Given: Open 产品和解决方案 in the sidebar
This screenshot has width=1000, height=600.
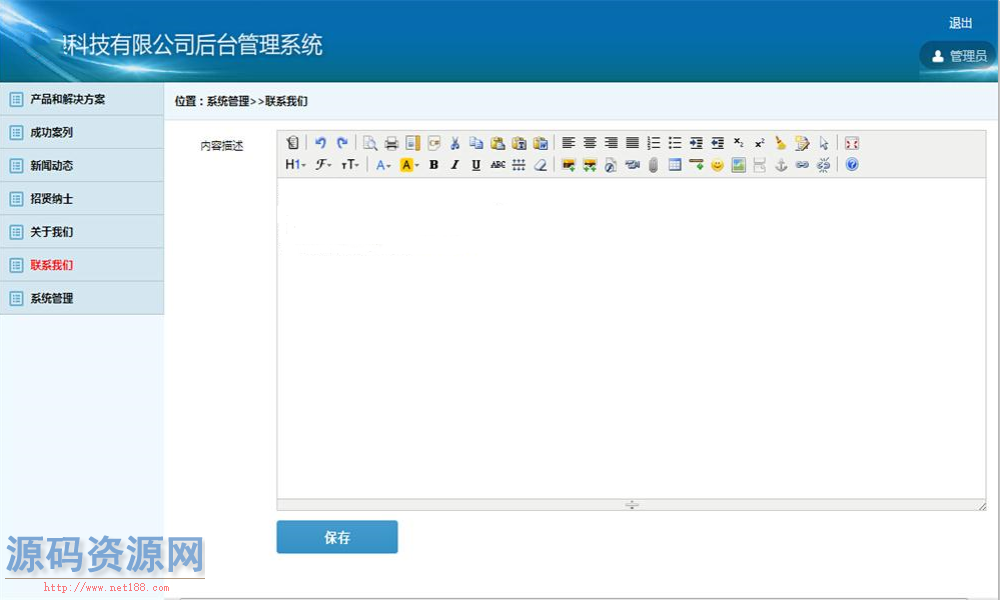Looking at the screenshot, I should coord(82,99).
